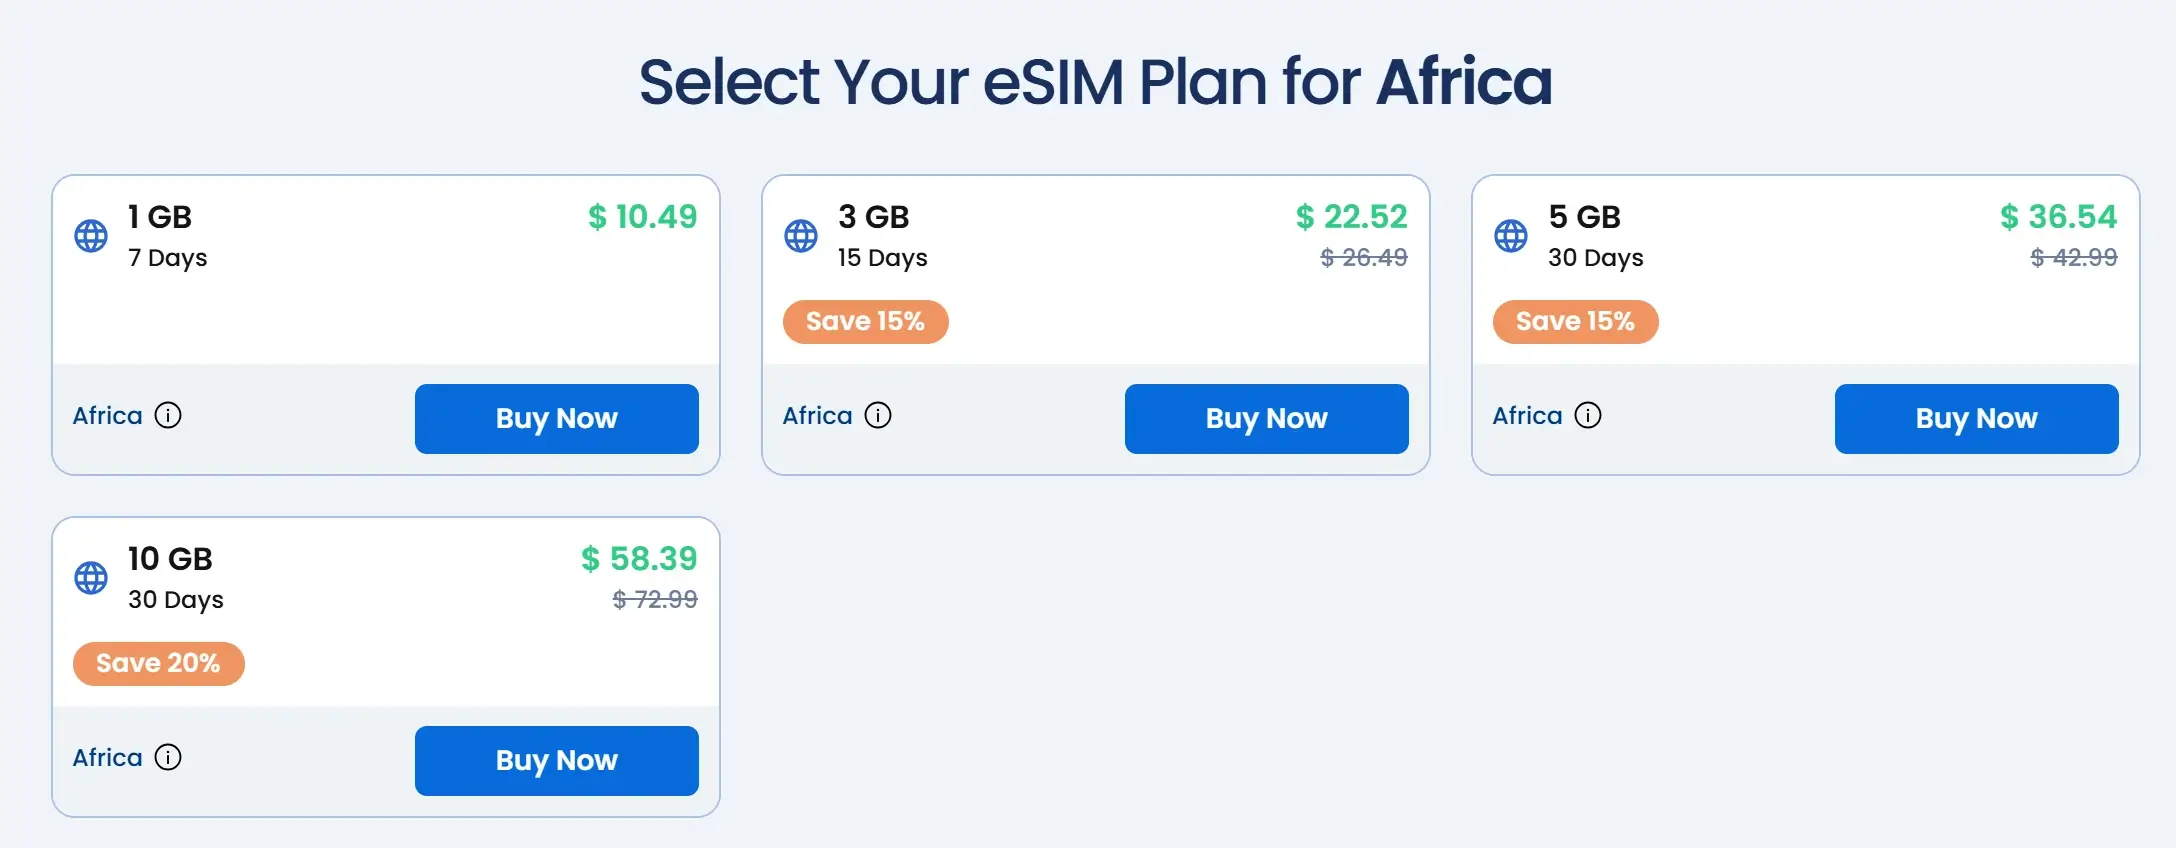Hit Buy Now for 10 GB plan

coord(556,761)
